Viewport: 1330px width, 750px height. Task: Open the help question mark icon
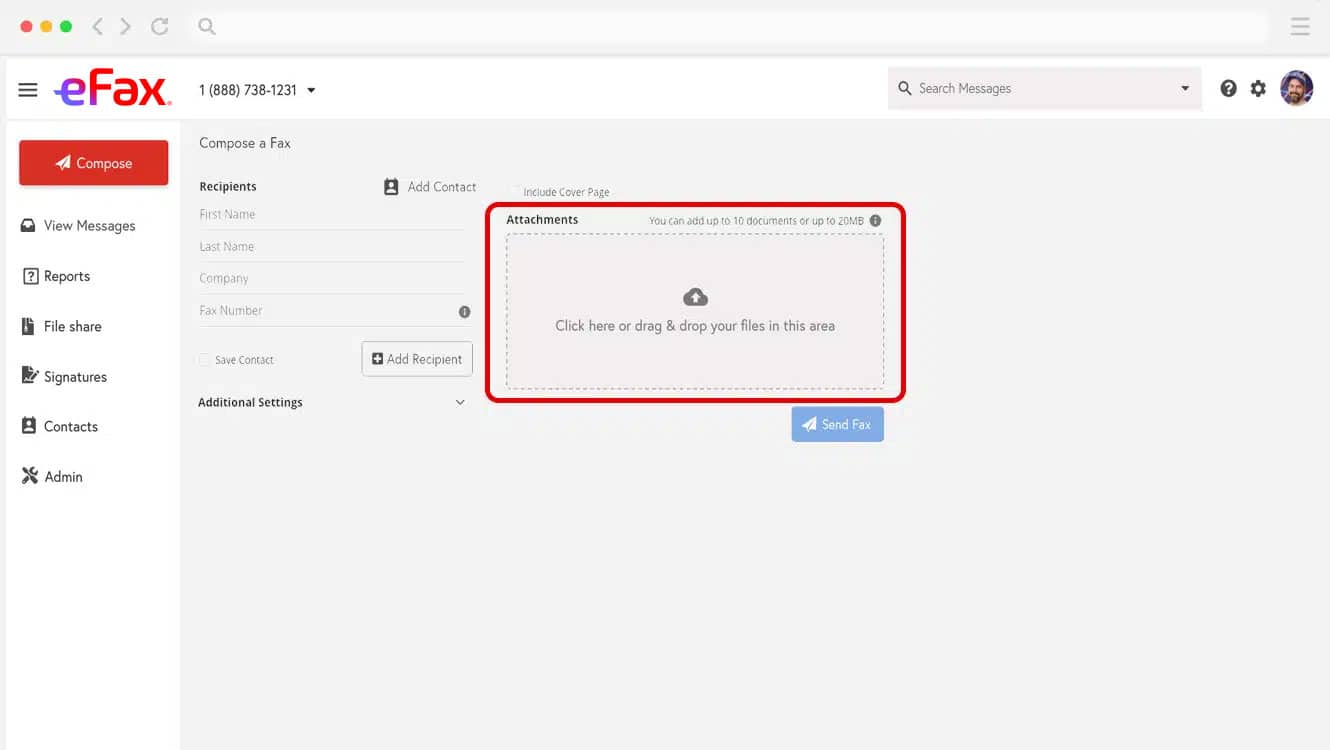1228,88
